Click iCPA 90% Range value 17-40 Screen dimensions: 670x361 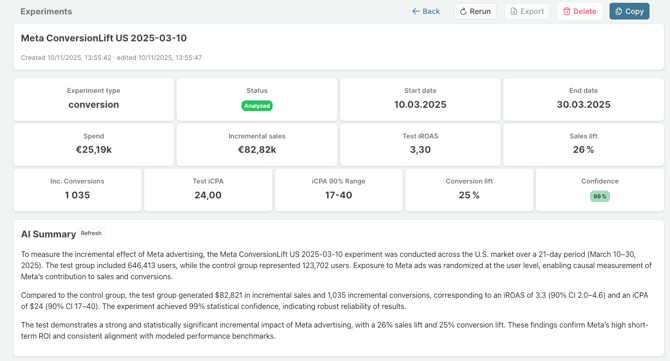coord(338,195)
